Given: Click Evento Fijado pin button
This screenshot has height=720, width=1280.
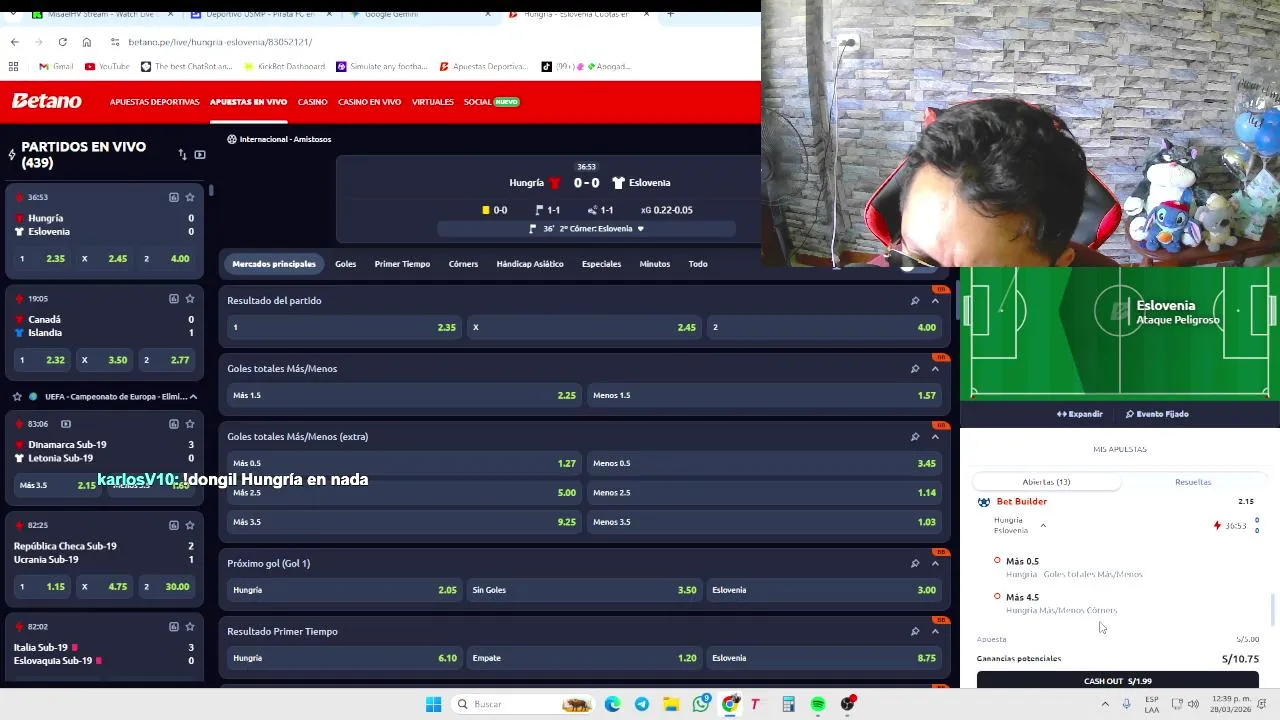Looking at the screenshot, I should [x=1157, y=414].
